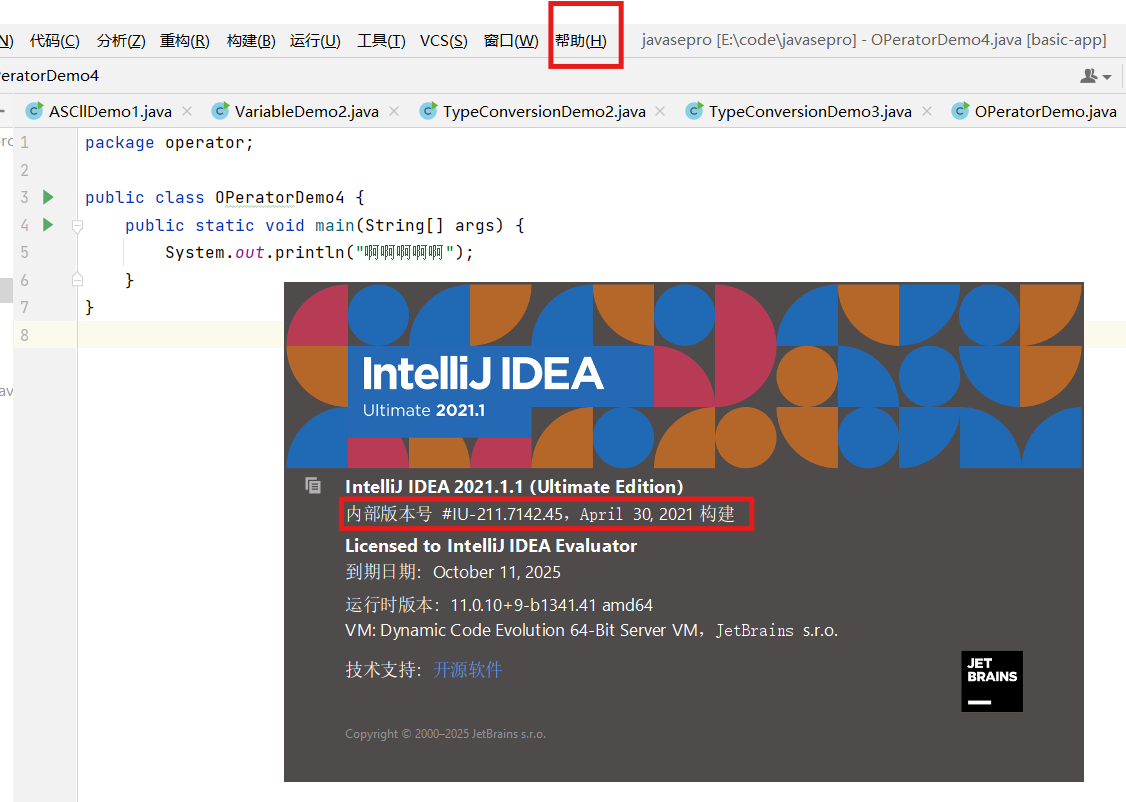Open the 代码(C) menu

[x=55, y=41]
